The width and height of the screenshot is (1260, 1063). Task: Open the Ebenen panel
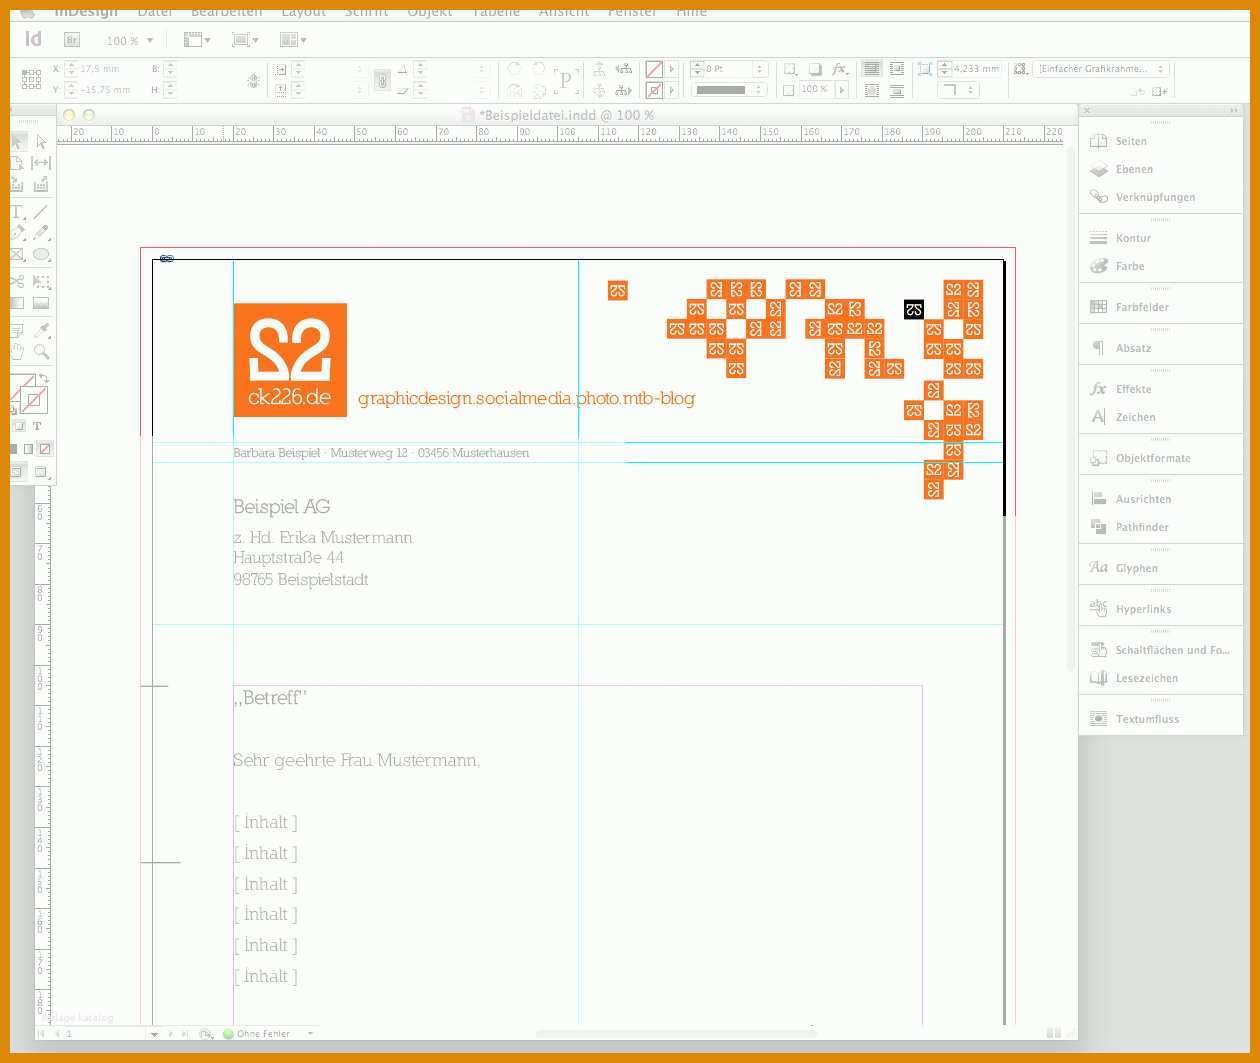(1160, 169)
